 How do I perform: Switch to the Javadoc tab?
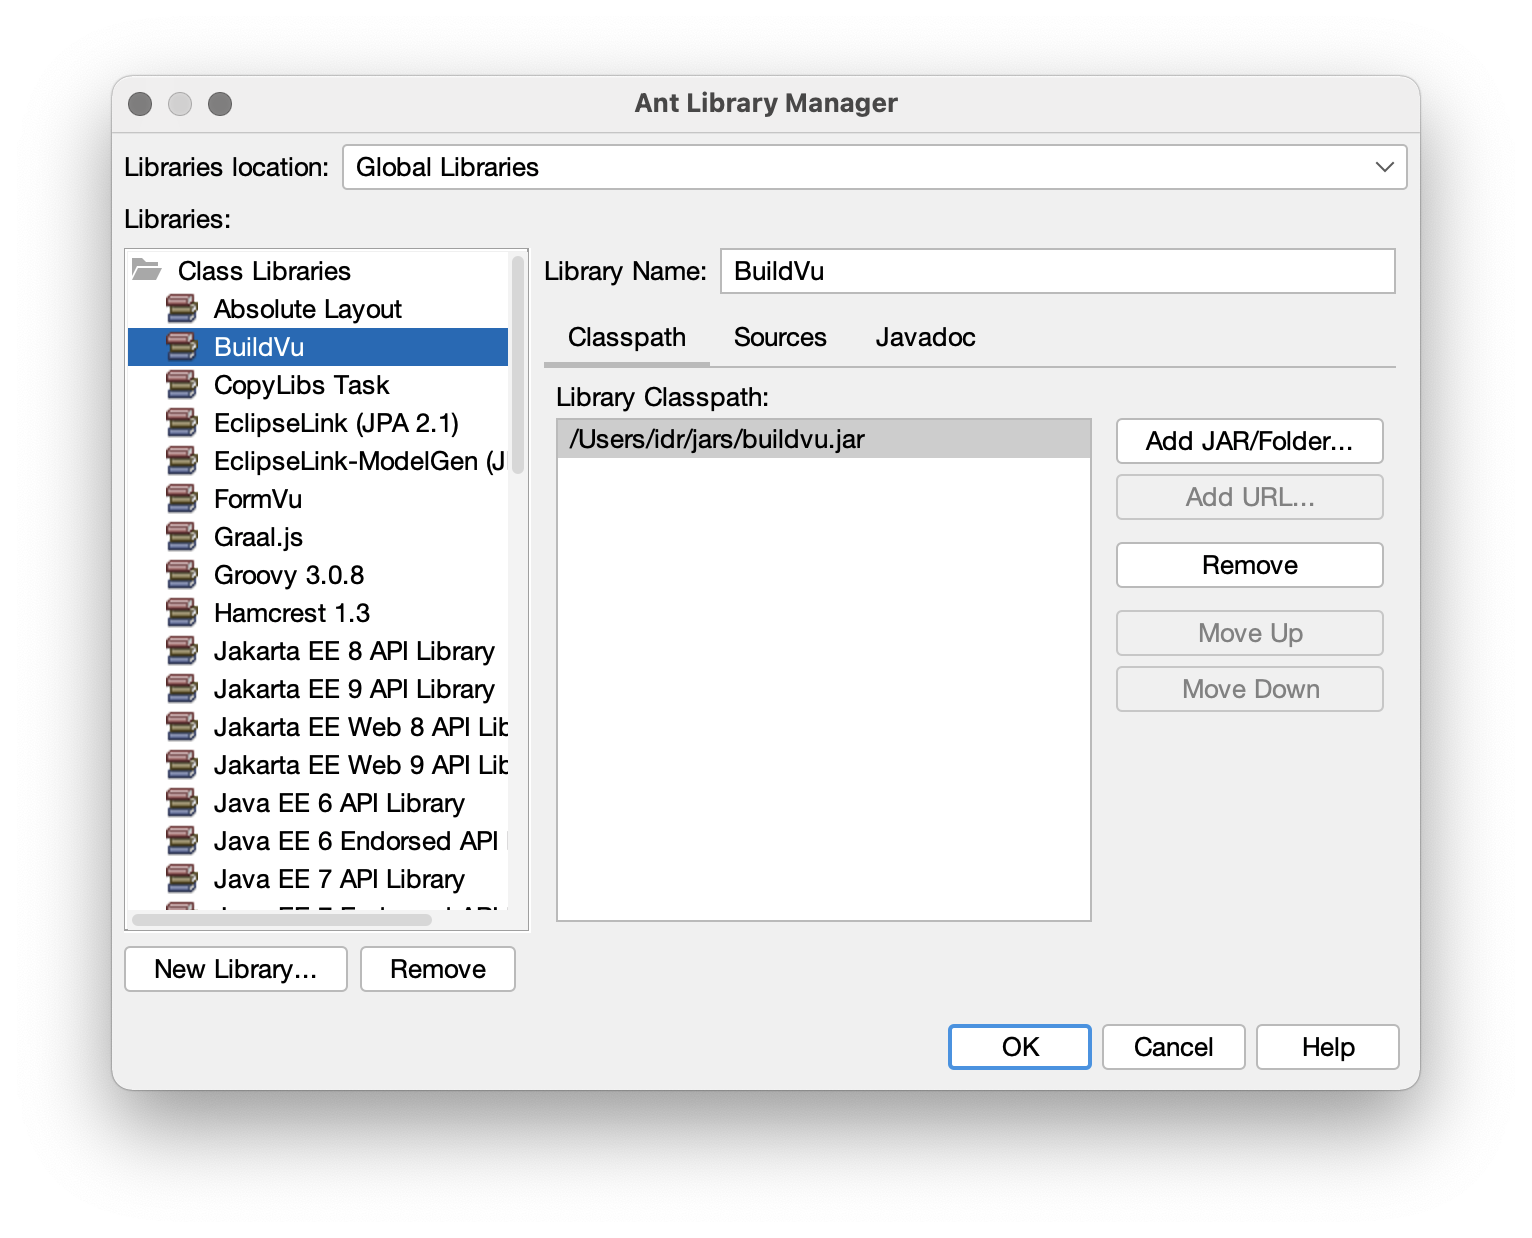(925, 337)
